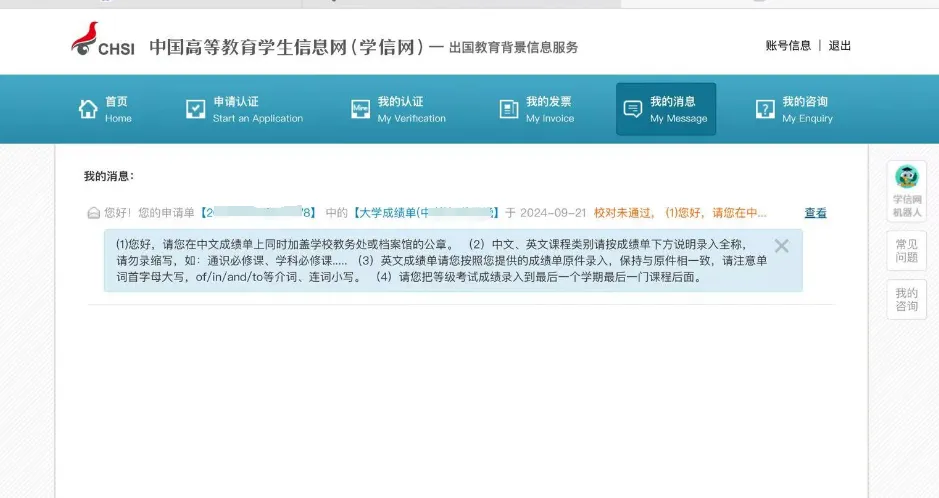Viewport: 939px width, 498px height.
Task: Click the checkmark icon beside 申请认证
Action: [196, 109]
